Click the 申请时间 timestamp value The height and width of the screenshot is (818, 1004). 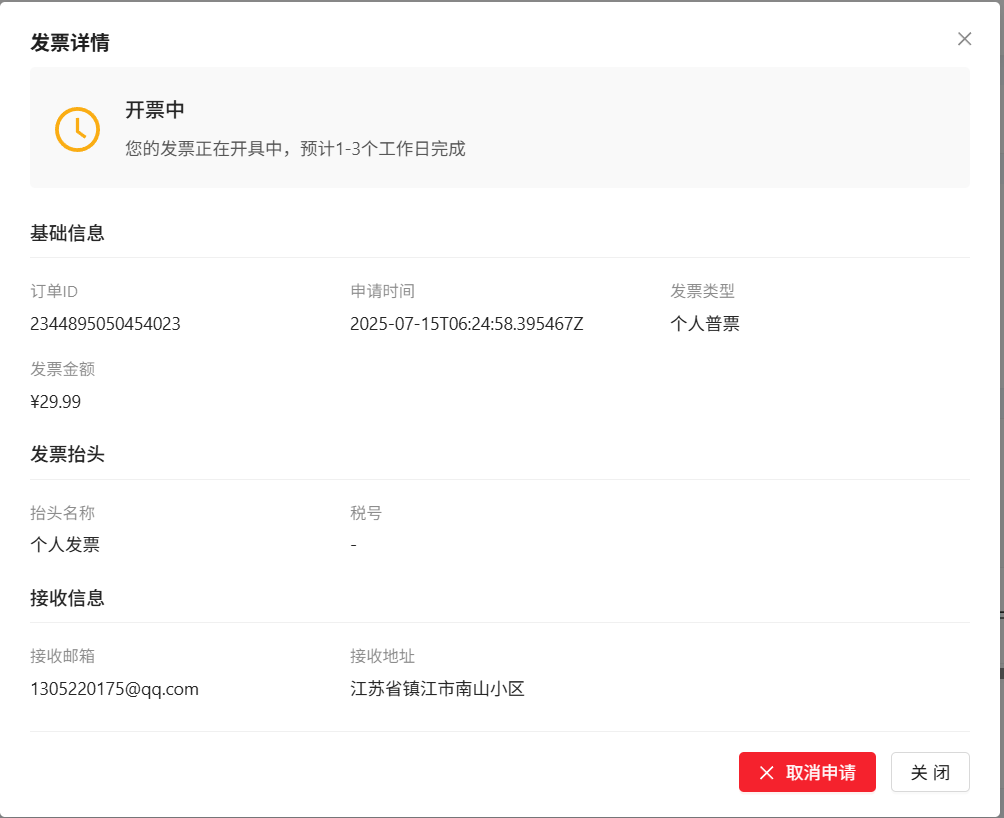[x=466, y=323]
